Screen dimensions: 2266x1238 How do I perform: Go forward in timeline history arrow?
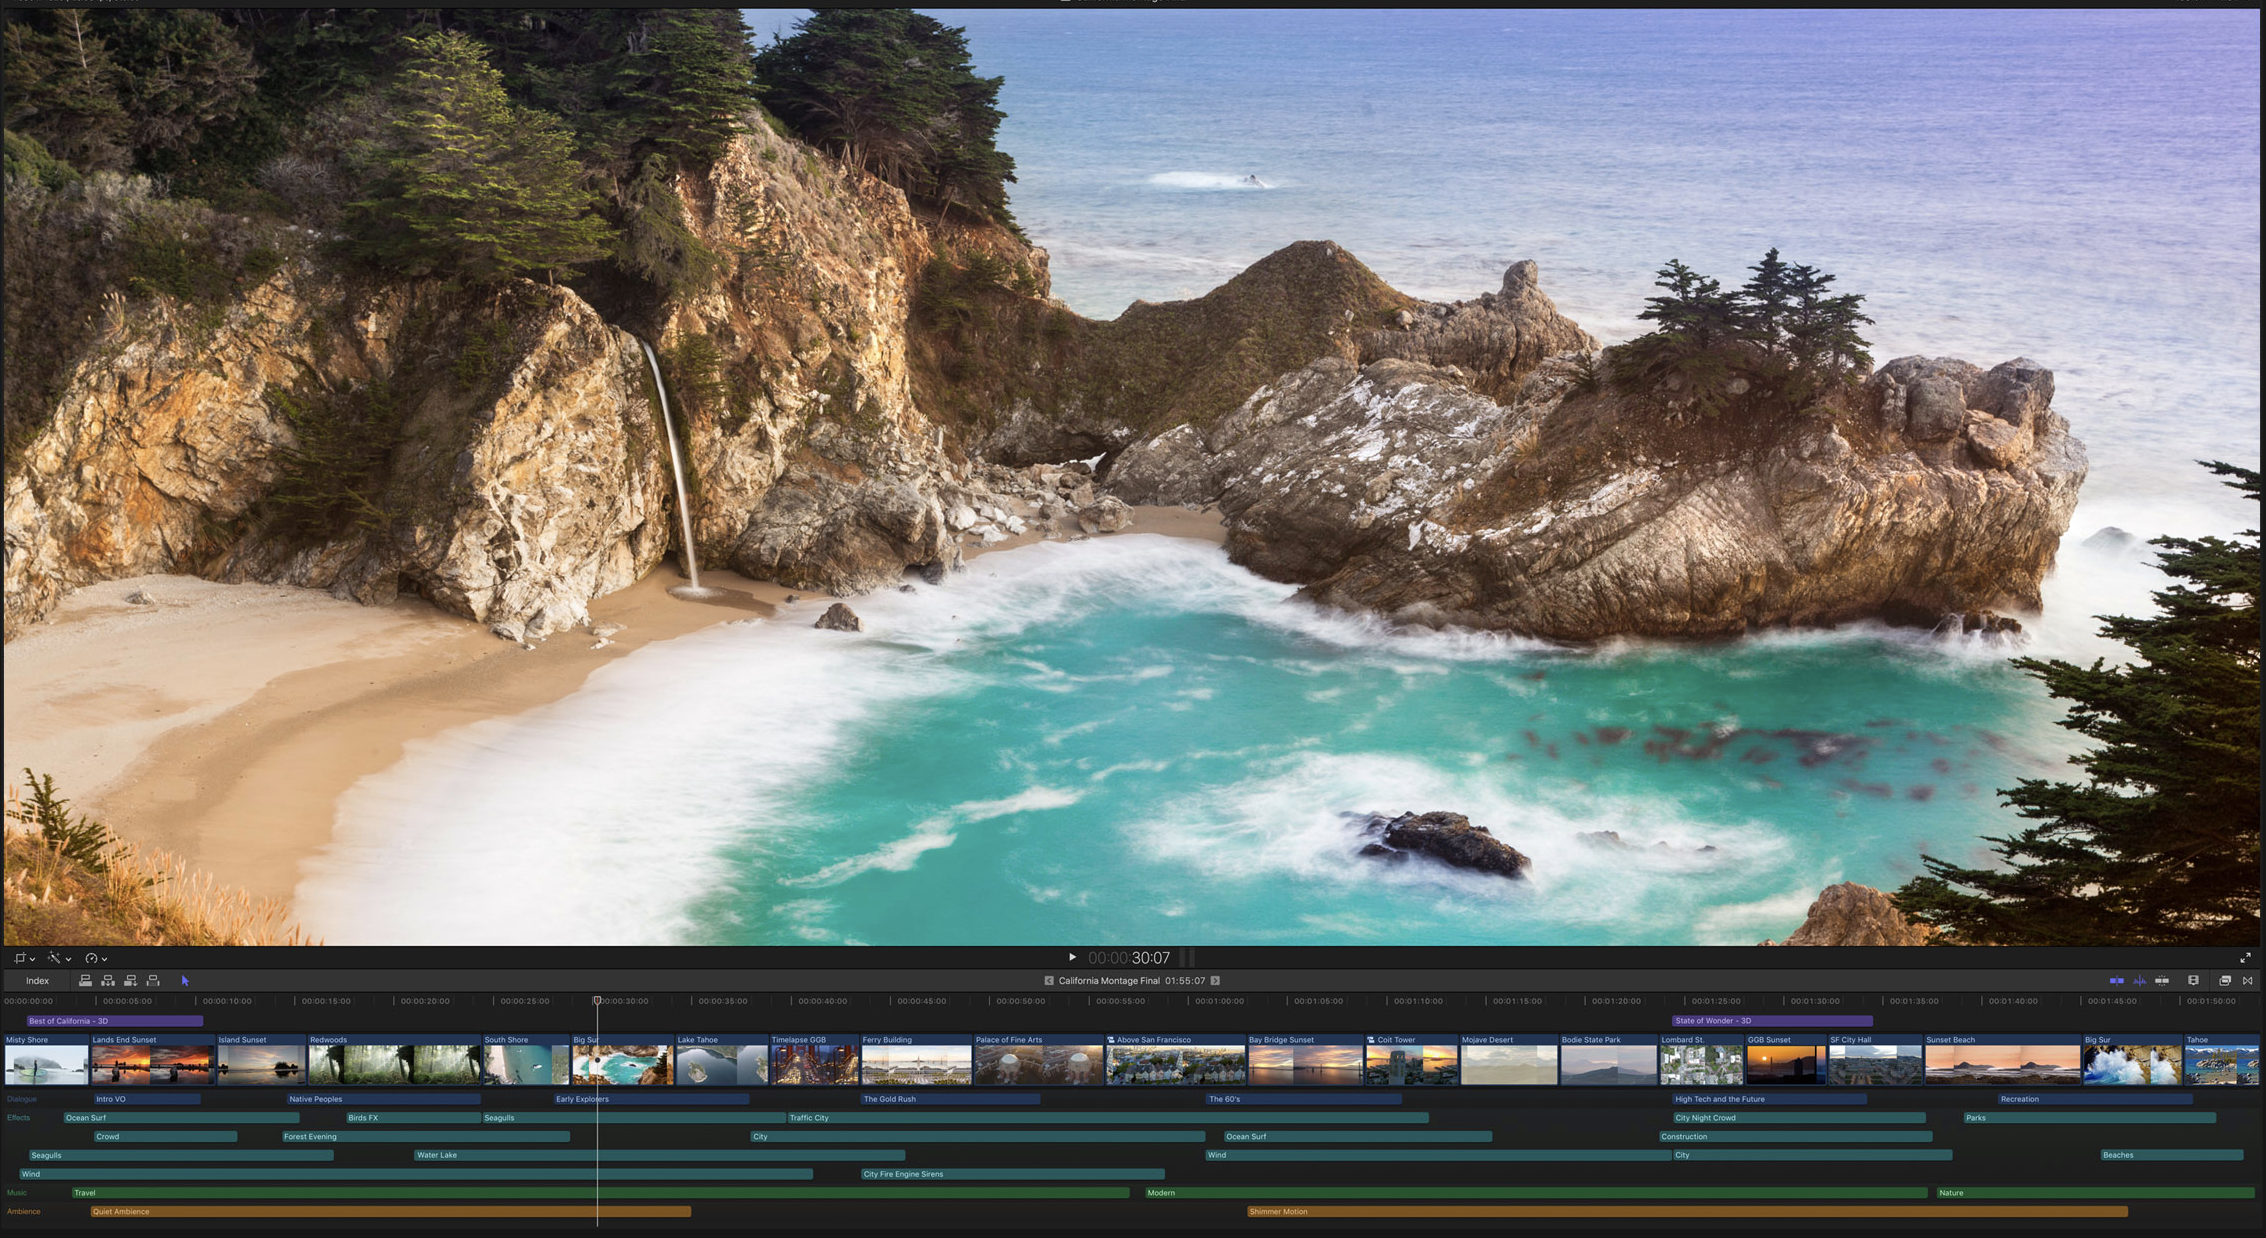[1215, 981]
